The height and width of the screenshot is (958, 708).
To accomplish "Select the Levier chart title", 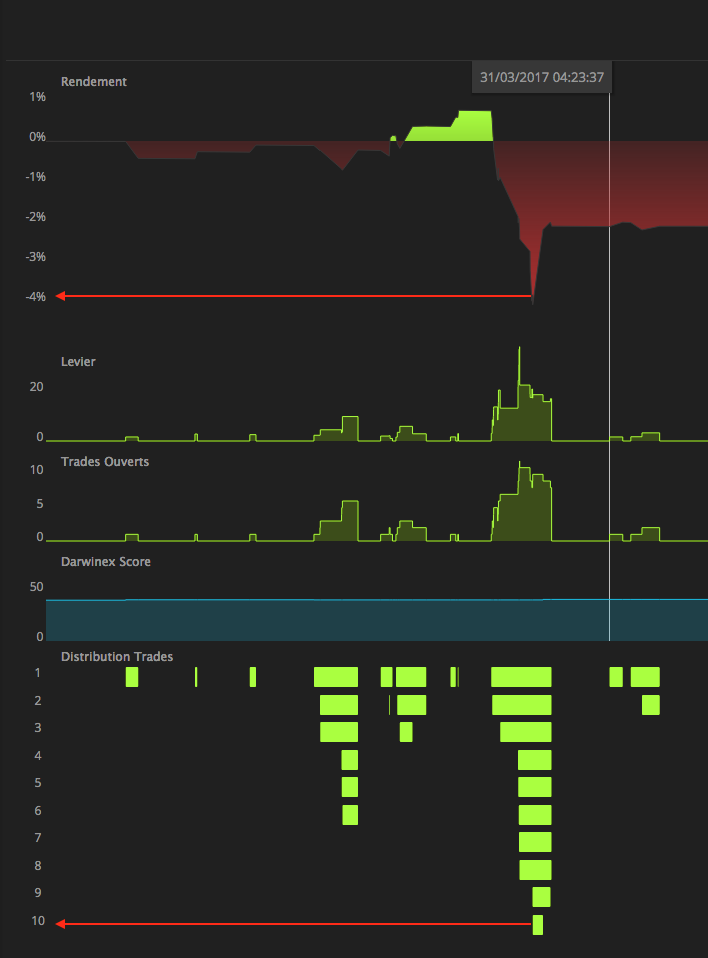I will pyautogui.click(x=78, y=361).
